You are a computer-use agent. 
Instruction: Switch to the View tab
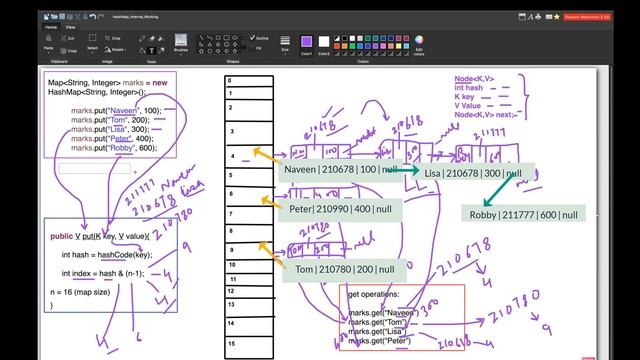pos(70,27)
